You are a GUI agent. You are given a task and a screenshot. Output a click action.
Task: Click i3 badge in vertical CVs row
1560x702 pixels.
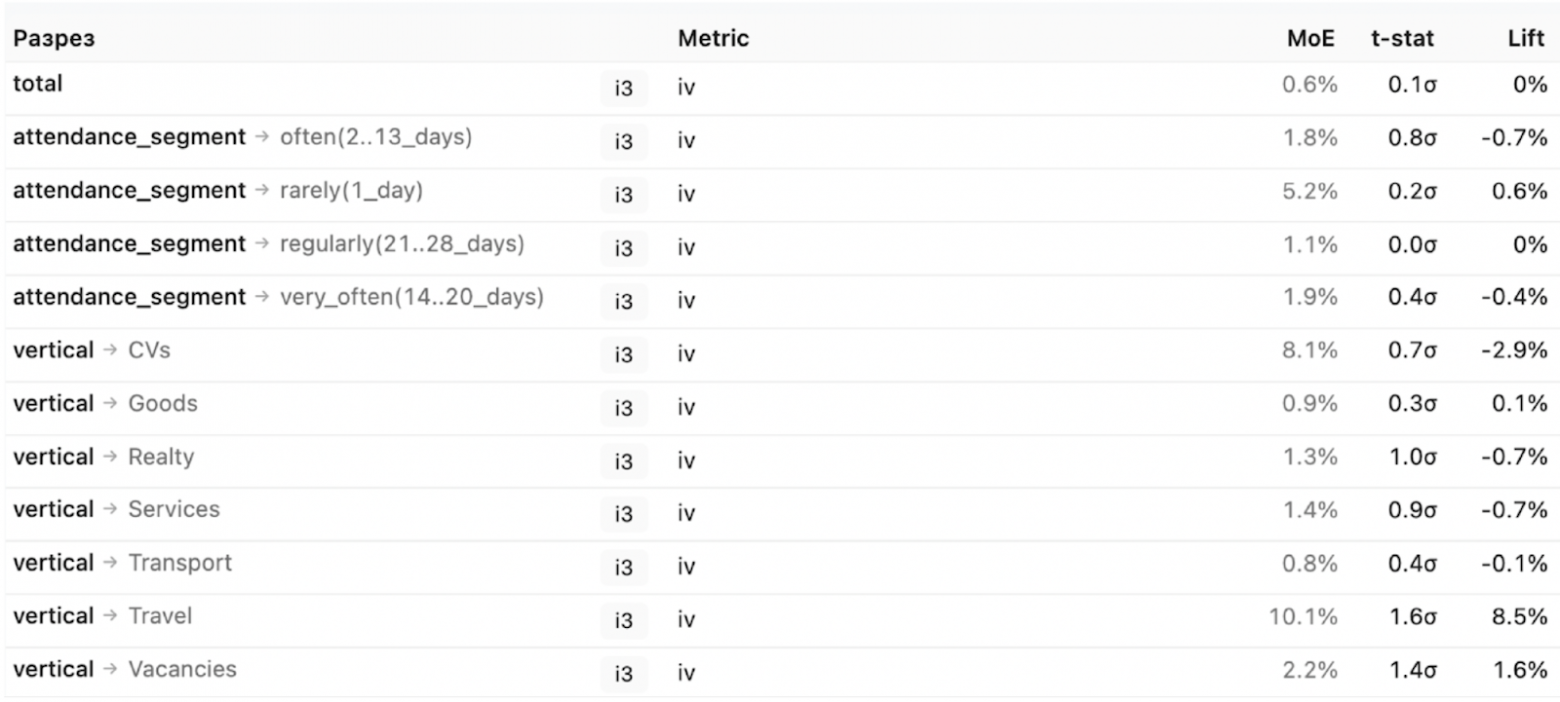(x=623, y=355)
